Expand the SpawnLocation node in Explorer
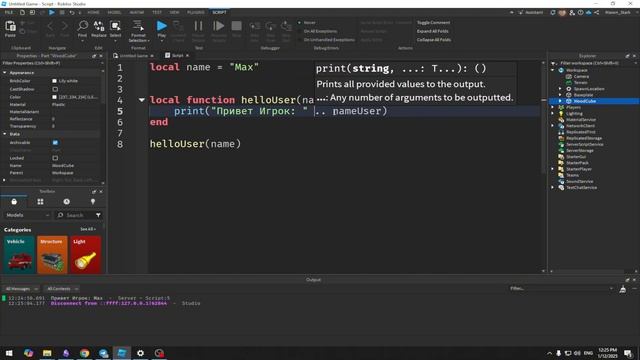Screen dimensions: 640x360 (560, 89)
